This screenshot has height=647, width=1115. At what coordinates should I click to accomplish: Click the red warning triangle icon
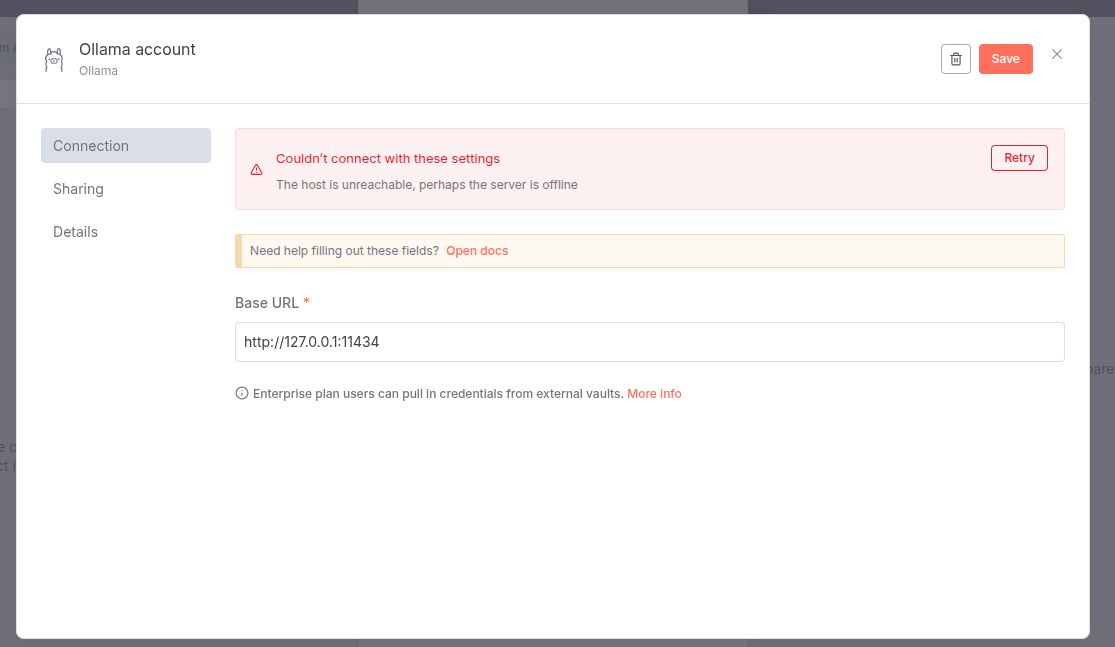click(257, 170)
